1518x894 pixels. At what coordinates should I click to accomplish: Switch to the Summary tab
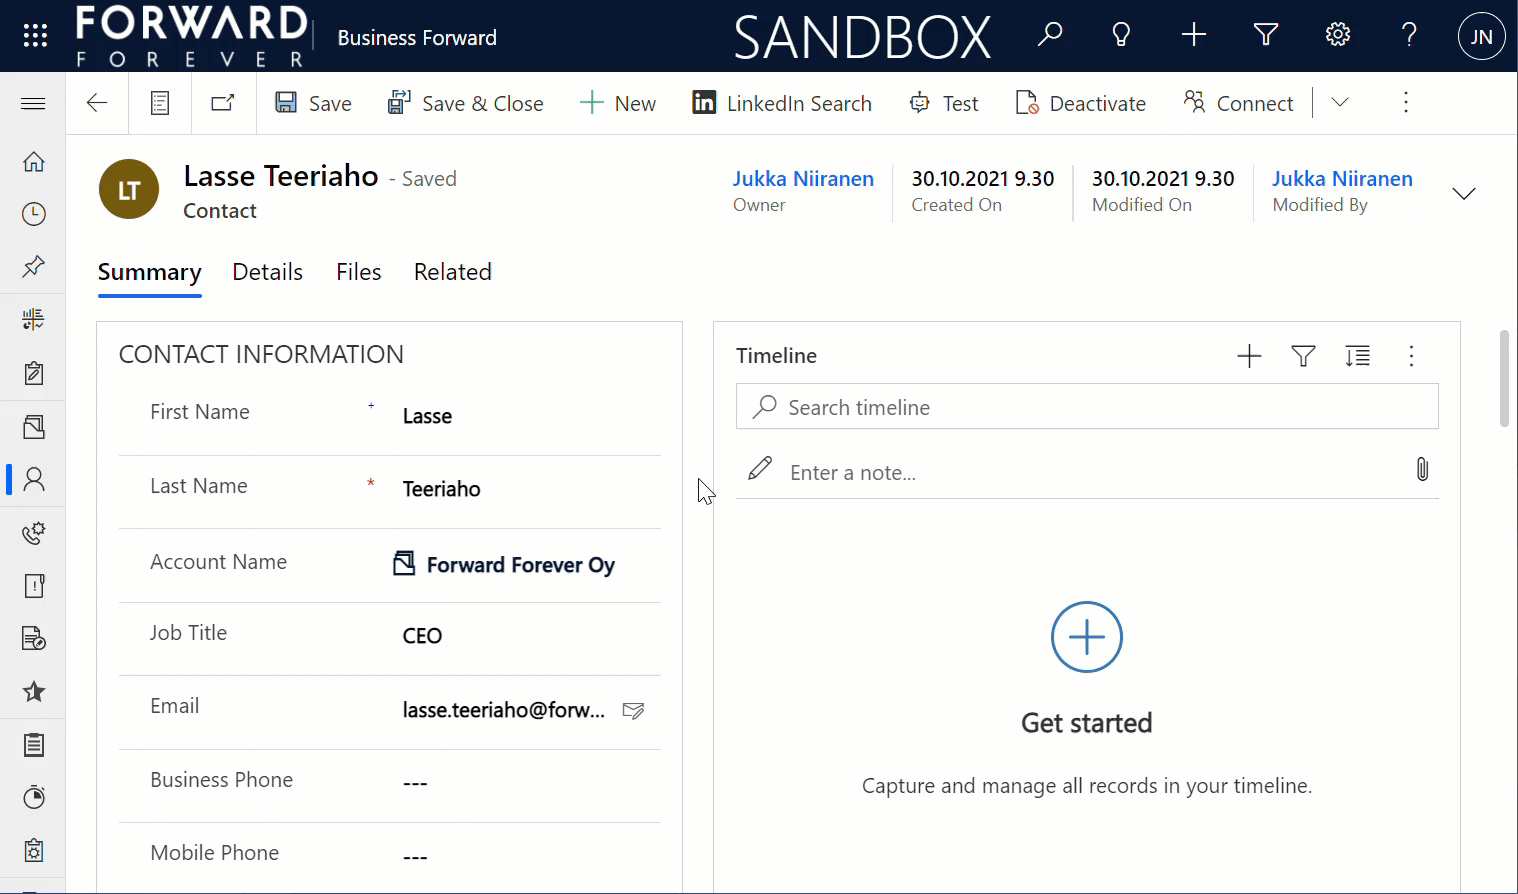150,272
